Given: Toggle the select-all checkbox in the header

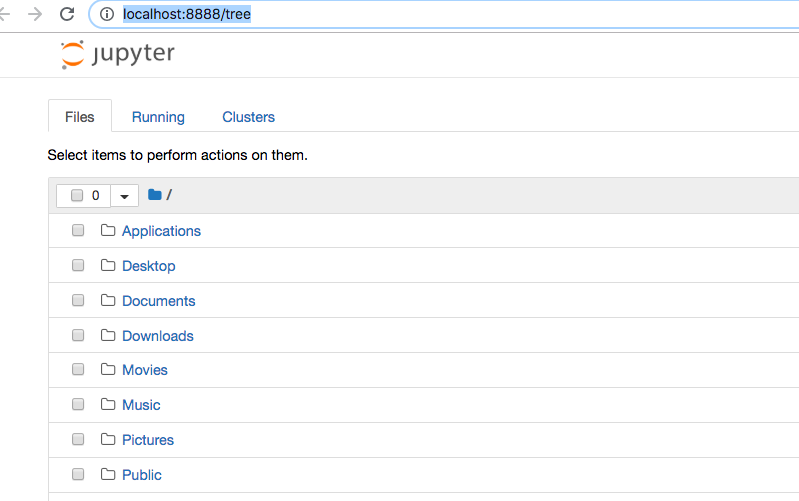Looking at the screenshot, I should 77,196.
